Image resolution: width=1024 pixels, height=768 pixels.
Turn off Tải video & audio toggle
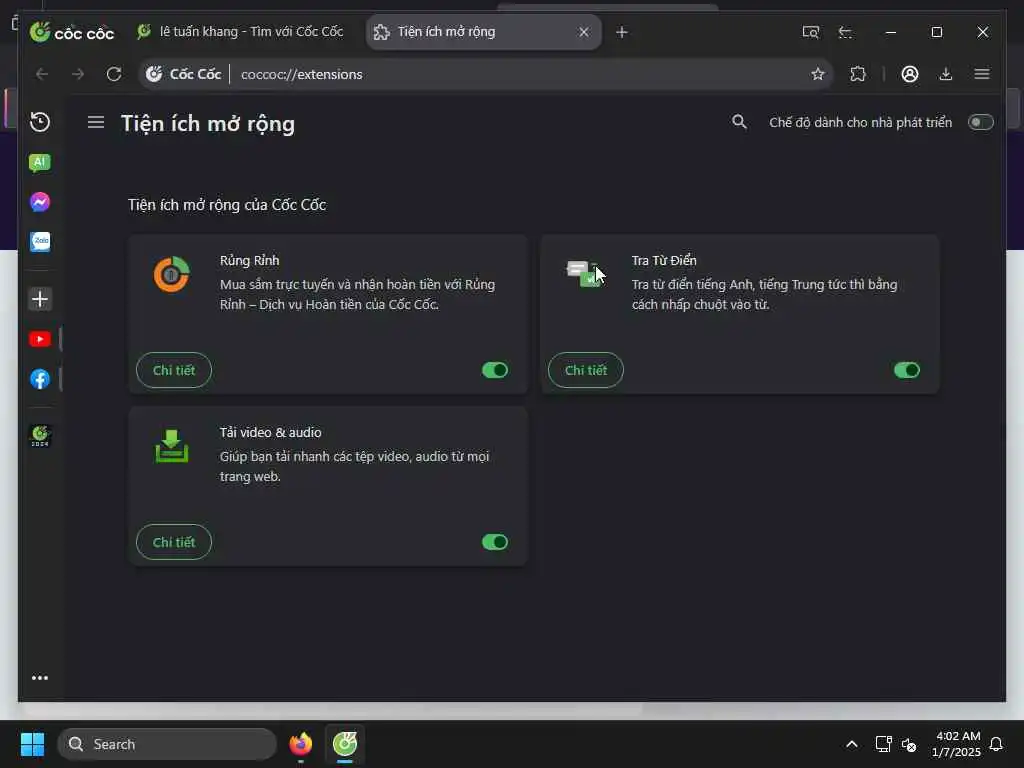point(495,542)
